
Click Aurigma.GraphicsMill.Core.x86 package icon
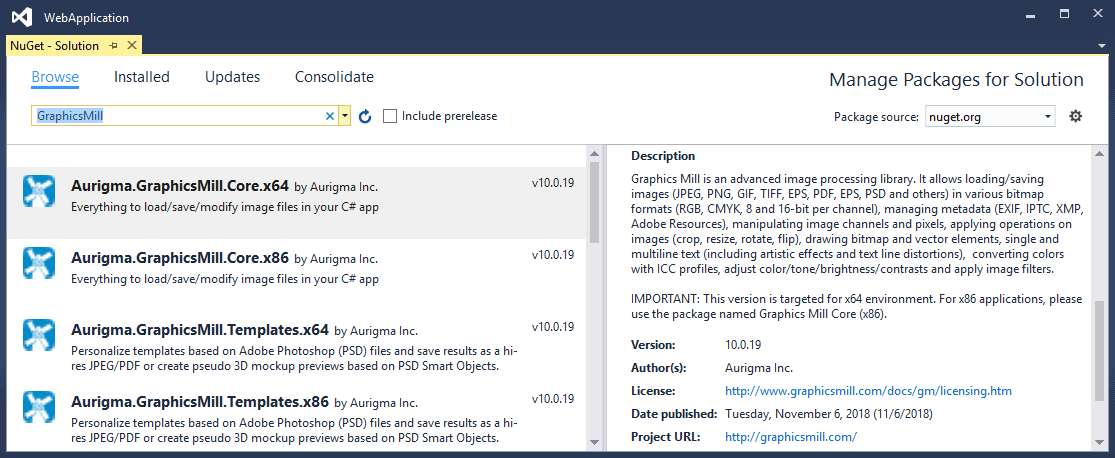(38, 264)
